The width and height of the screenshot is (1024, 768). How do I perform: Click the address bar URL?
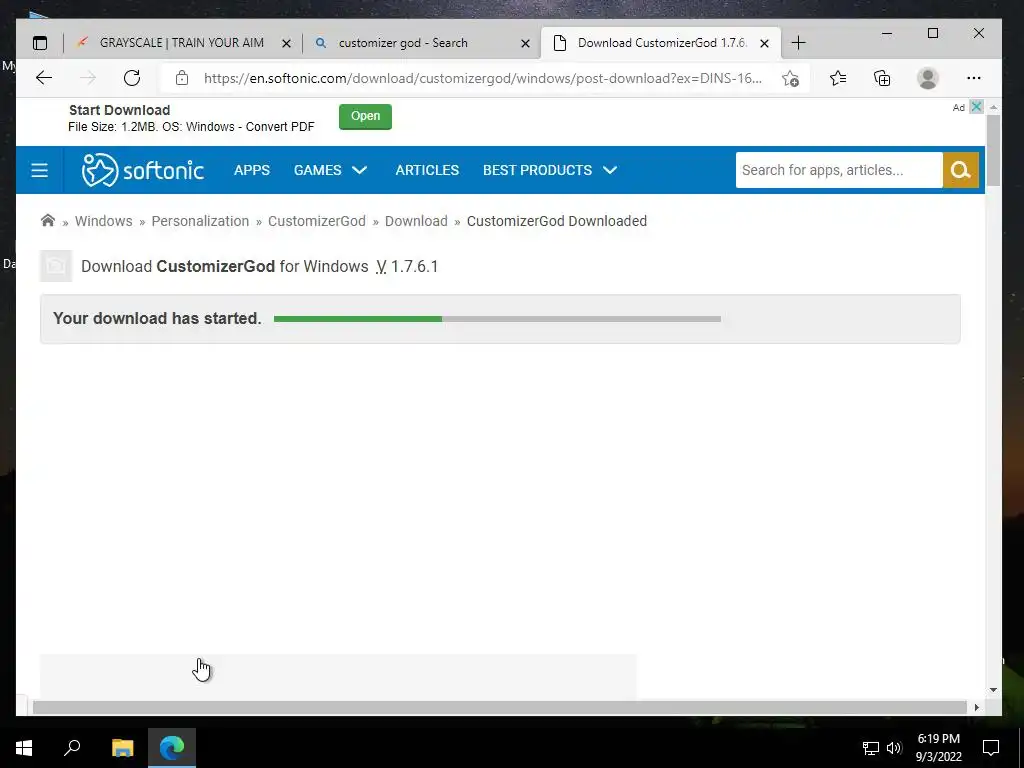click(x=482, y=78)
